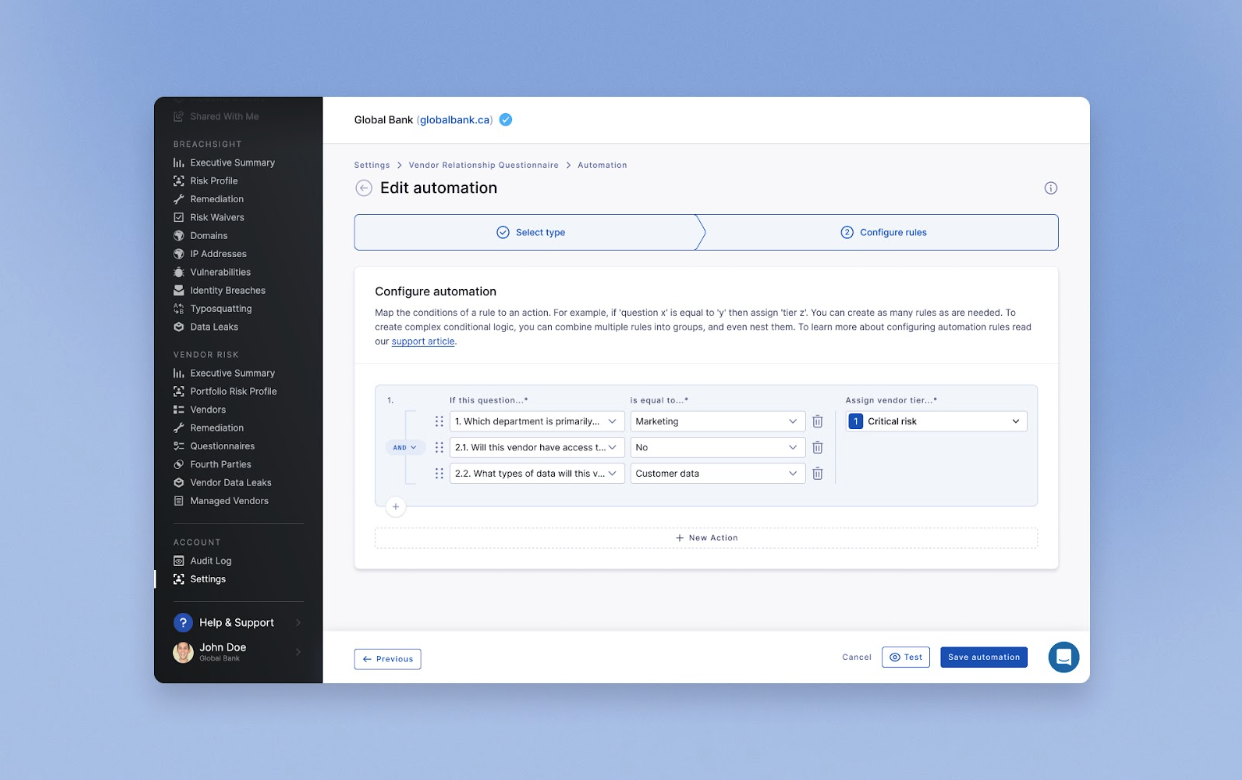
Task: Expand the John Doe account chevron
Action: pyautogui.click(x=298, y=652)
